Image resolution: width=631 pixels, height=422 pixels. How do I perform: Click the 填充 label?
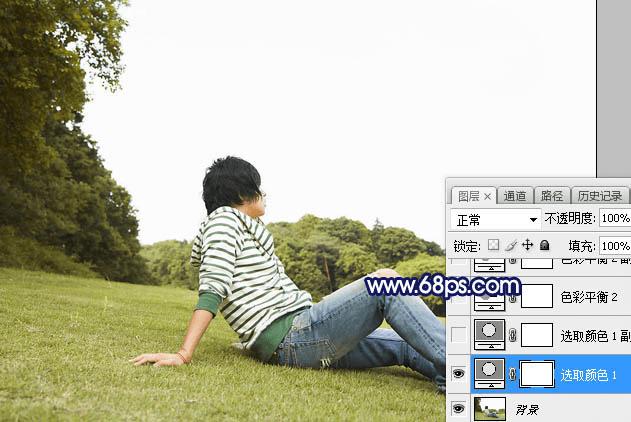pos(582,246)
